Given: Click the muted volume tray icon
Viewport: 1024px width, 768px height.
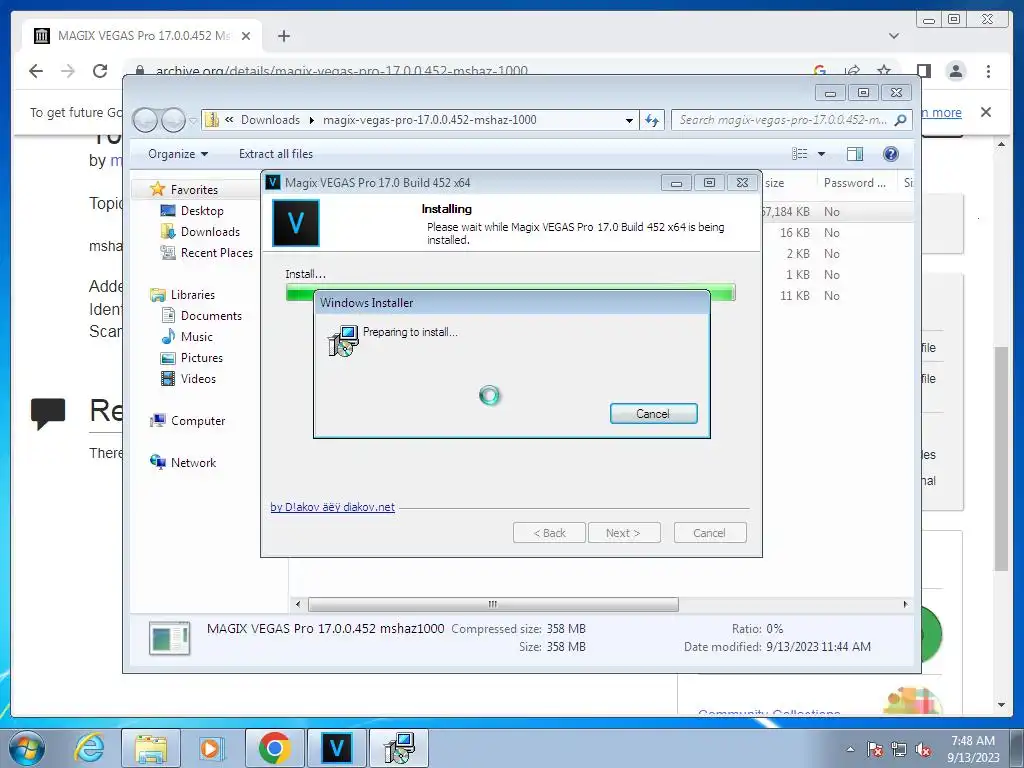Looking at the screenshot, I should pos(923,750).
